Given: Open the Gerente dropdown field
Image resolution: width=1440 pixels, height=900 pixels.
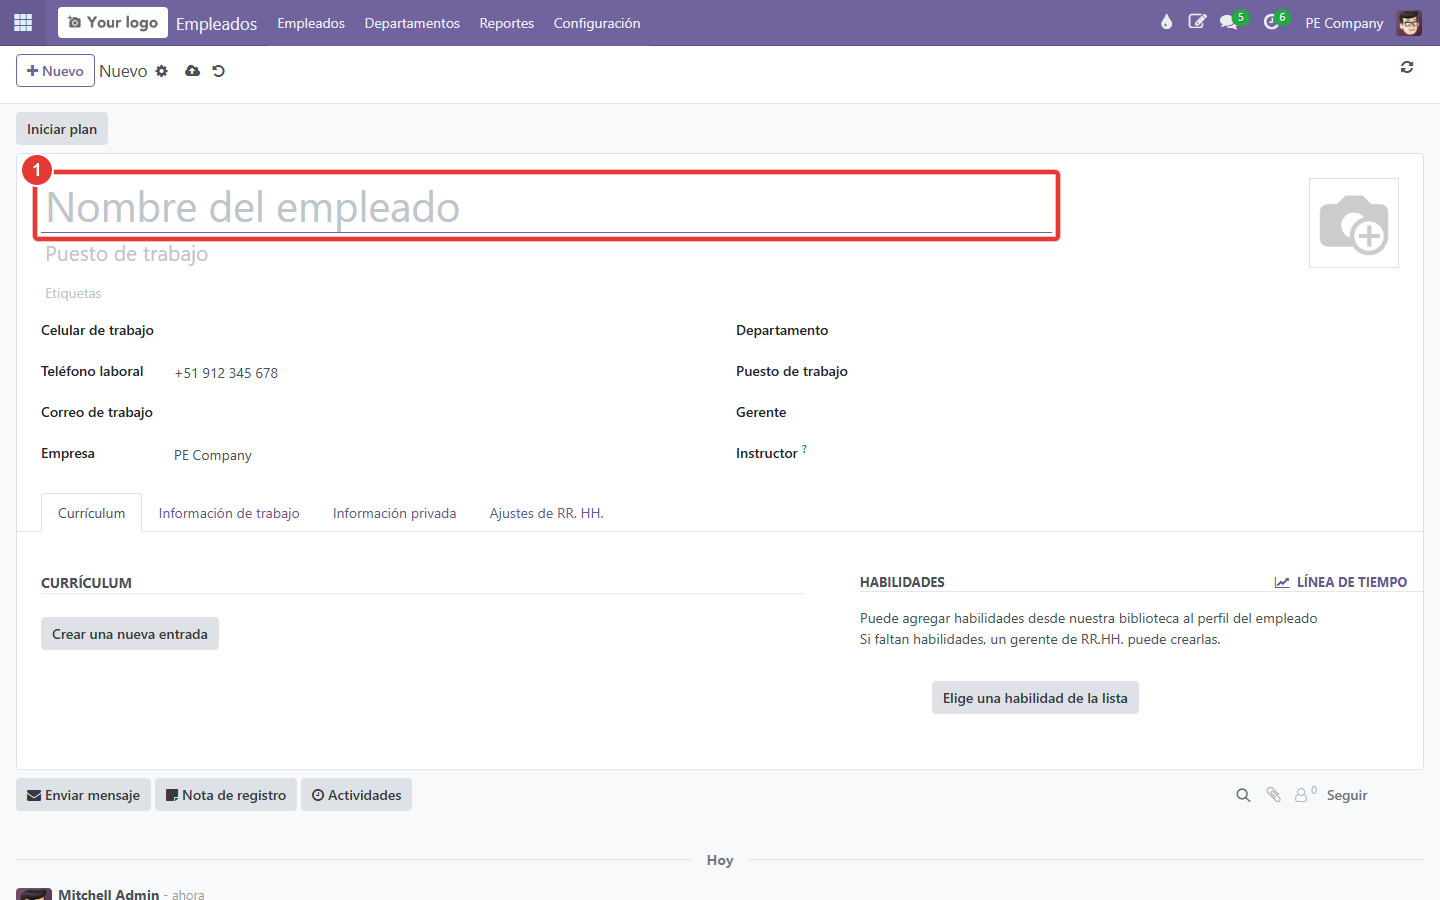Looking at the screenshot, I should 1134,413.
